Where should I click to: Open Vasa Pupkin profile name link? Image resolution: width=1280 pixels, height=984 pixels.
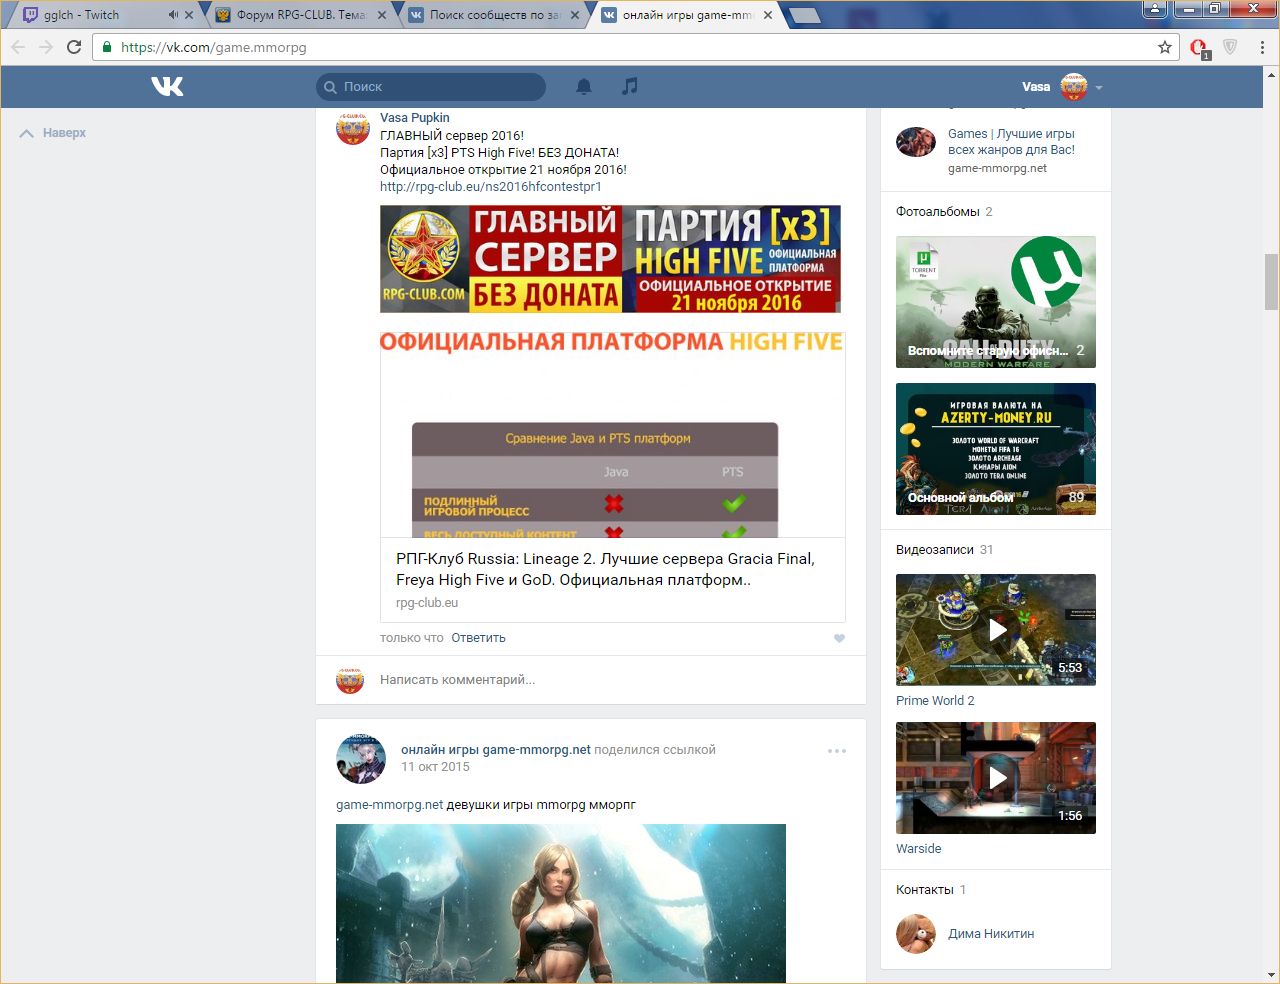pos(415,118)
